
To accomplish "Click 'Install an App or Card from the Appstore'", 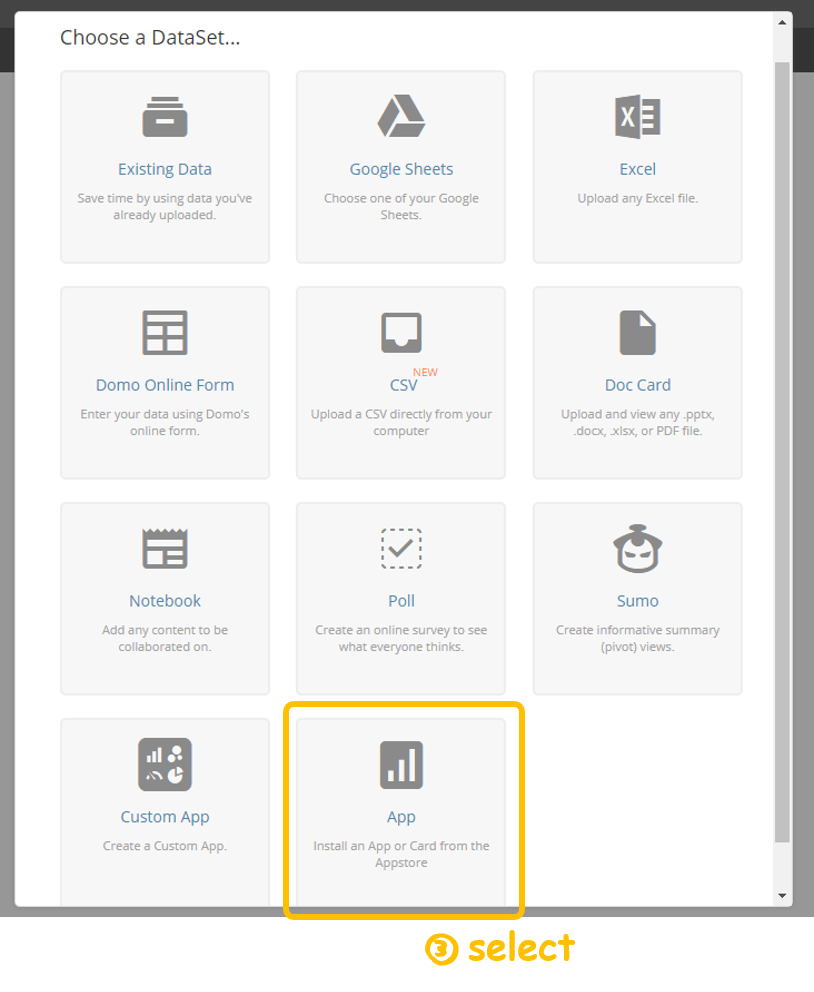I will [x=401, y=854].
